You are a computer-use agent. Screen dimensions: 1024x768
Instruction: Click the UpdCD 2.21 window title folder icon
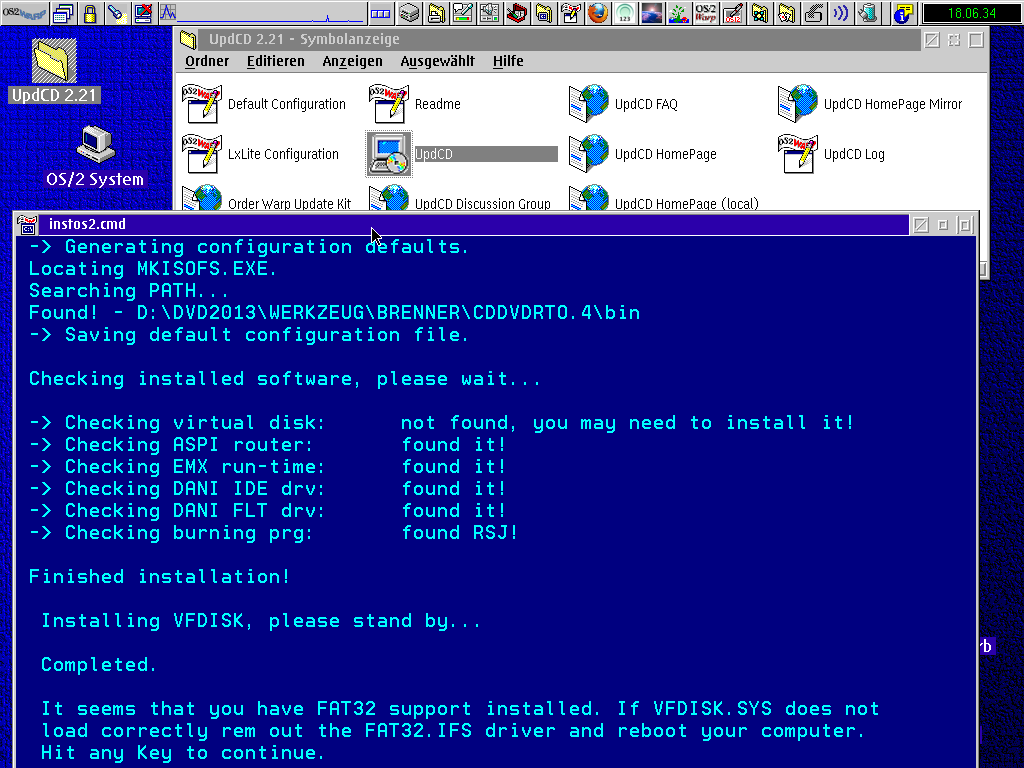click(x=188, y=40)
